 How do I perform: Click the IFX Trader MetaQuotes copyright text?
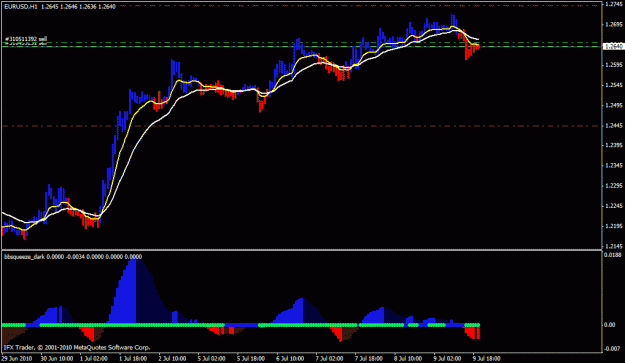pyautogui.click(x=77, y=347)
